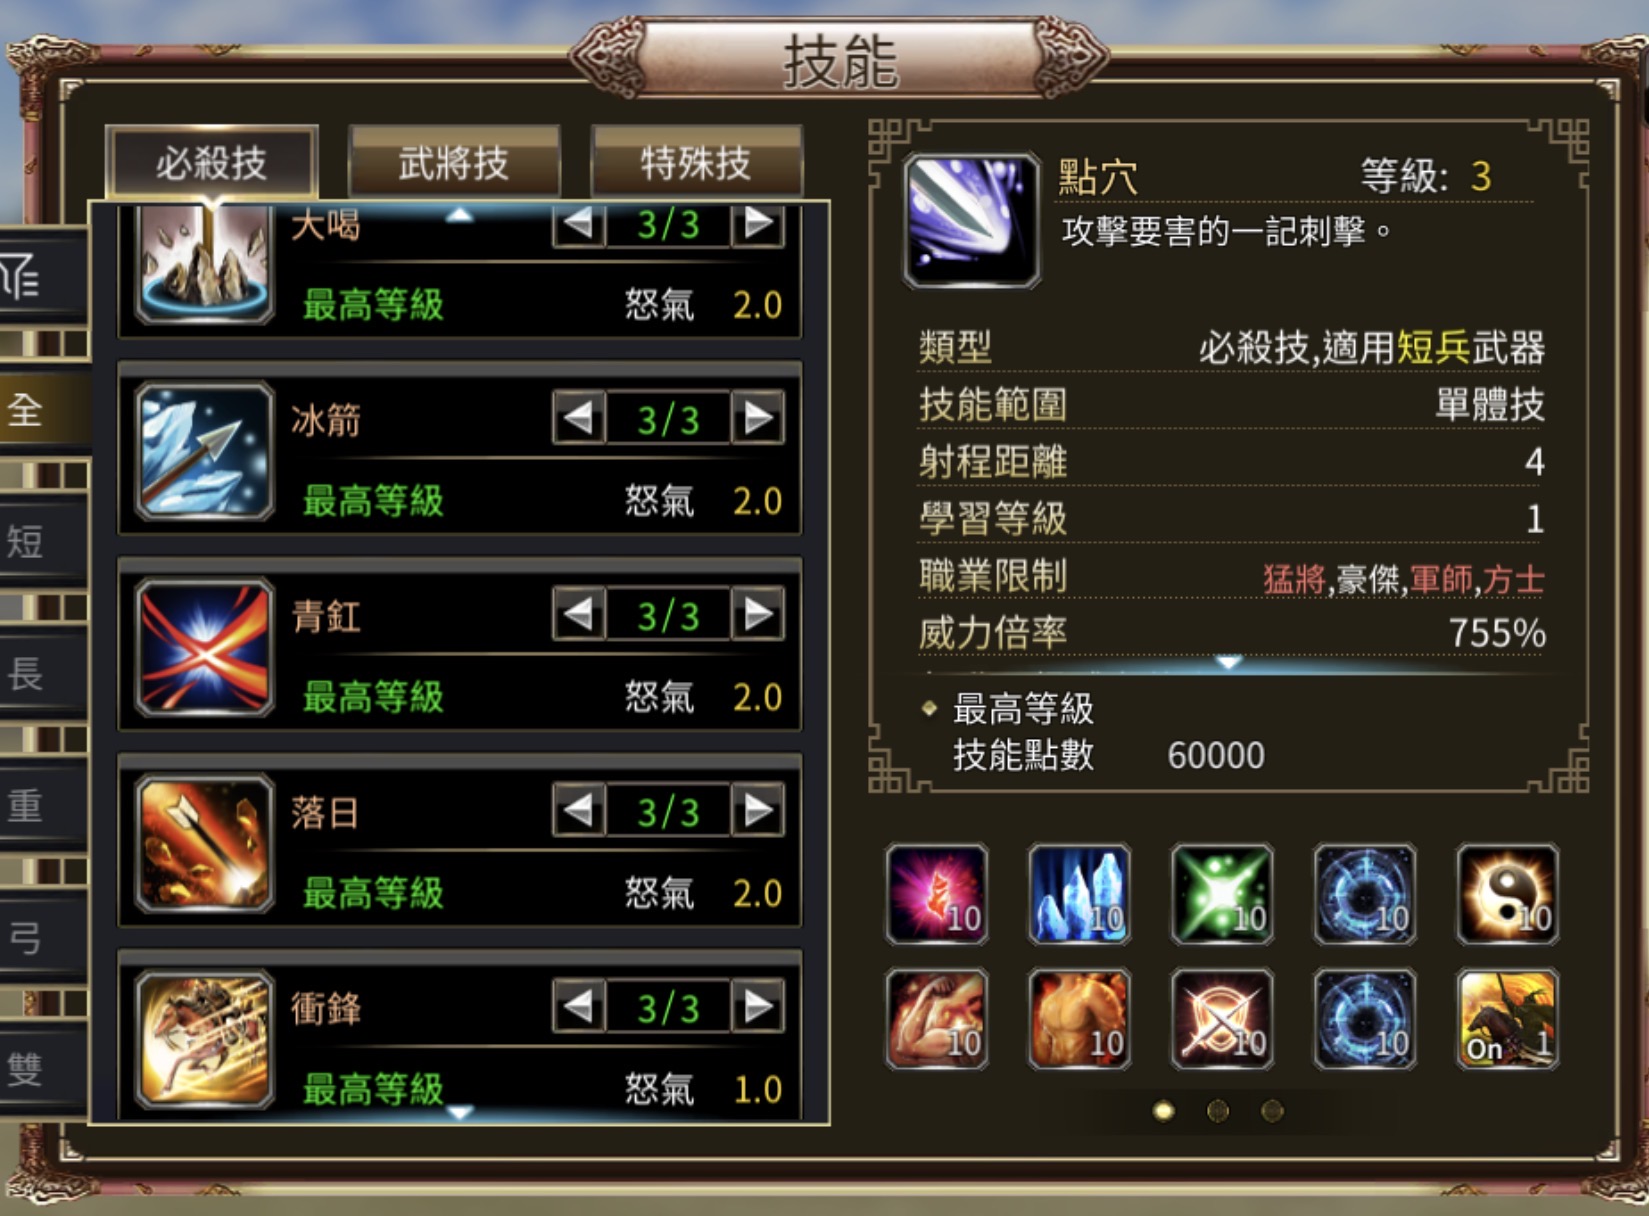Select the 落日 flaming arrow skill icon
1649x1216 pixels.
pos(205,843)
